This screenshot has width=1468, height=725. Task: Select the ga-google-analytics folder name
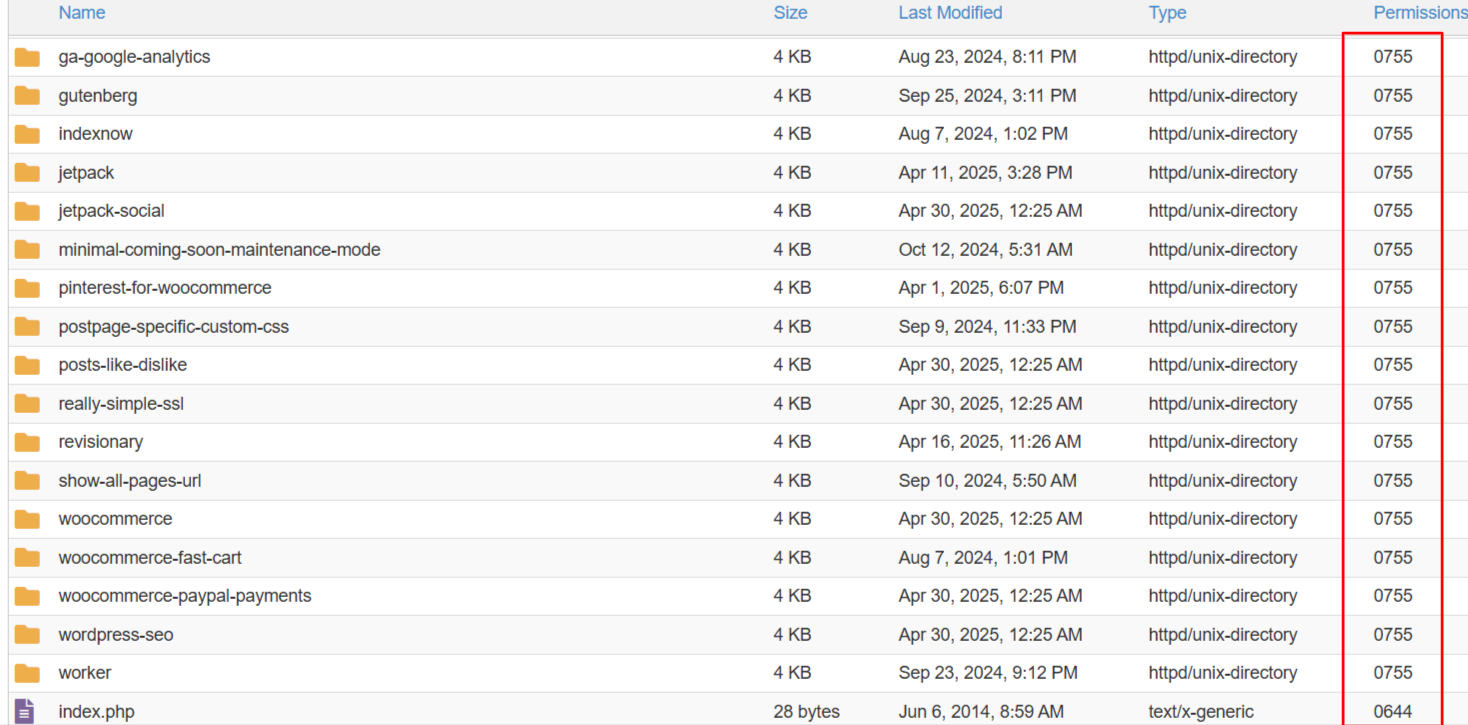[x=134, y=57]
